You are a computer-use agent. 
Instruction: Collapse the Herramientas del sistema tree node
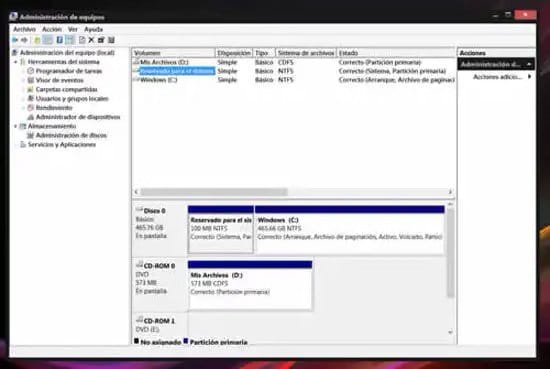(15, 62)
